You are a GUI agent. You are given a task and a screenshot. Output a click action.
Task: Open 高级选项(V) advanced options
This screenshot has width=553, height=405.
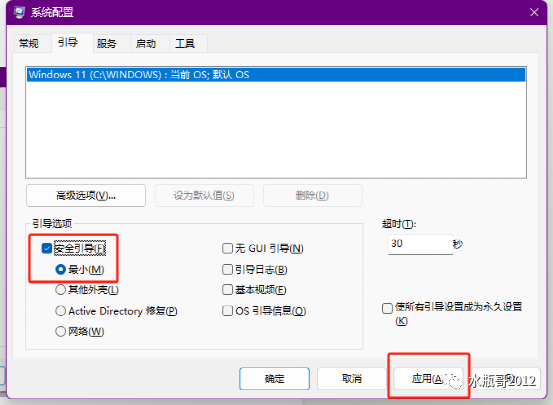coord(86,195)
